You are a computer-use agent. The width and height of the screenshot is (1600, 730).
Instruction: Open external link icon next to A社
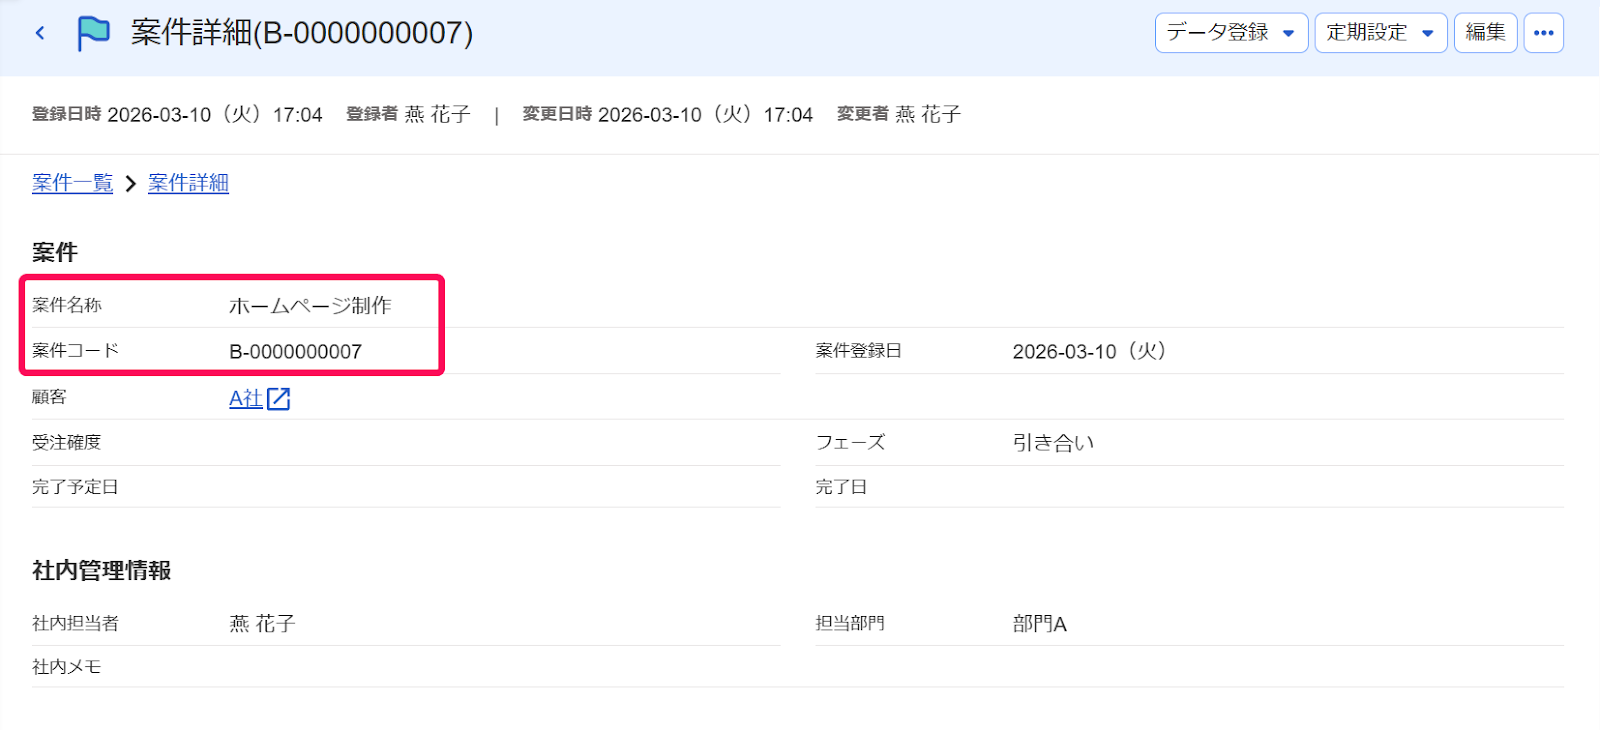pyautogui.click(x=279, y=399)
